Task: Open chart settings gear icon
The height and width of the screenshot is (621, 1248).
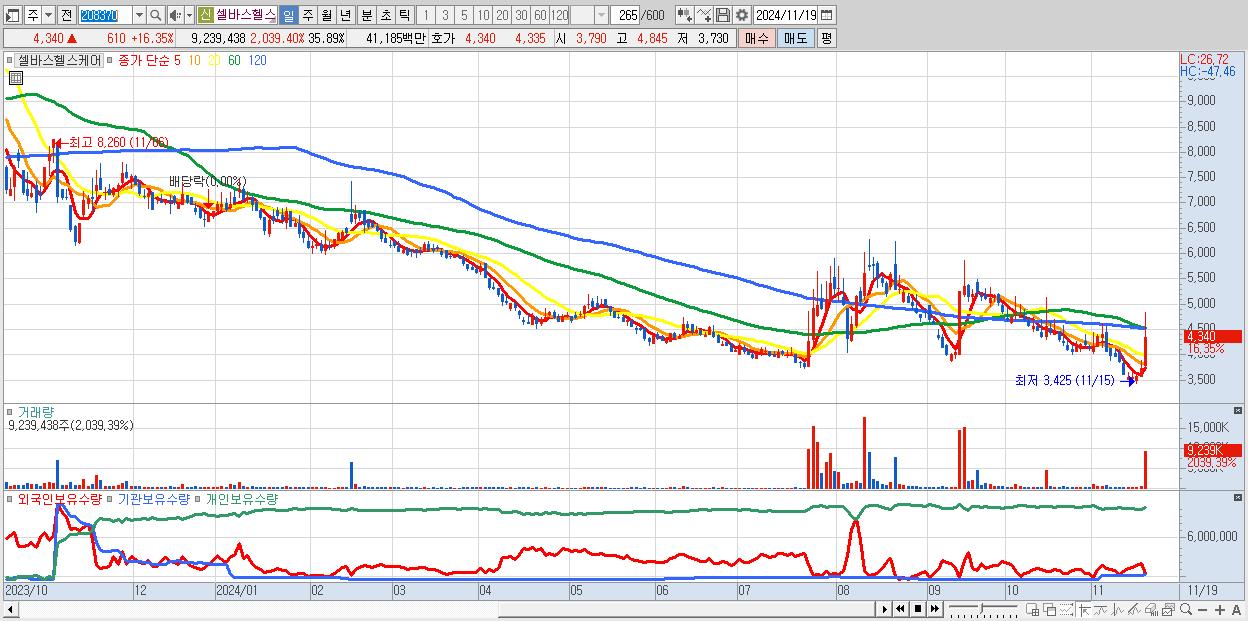Action: [741, 15]
